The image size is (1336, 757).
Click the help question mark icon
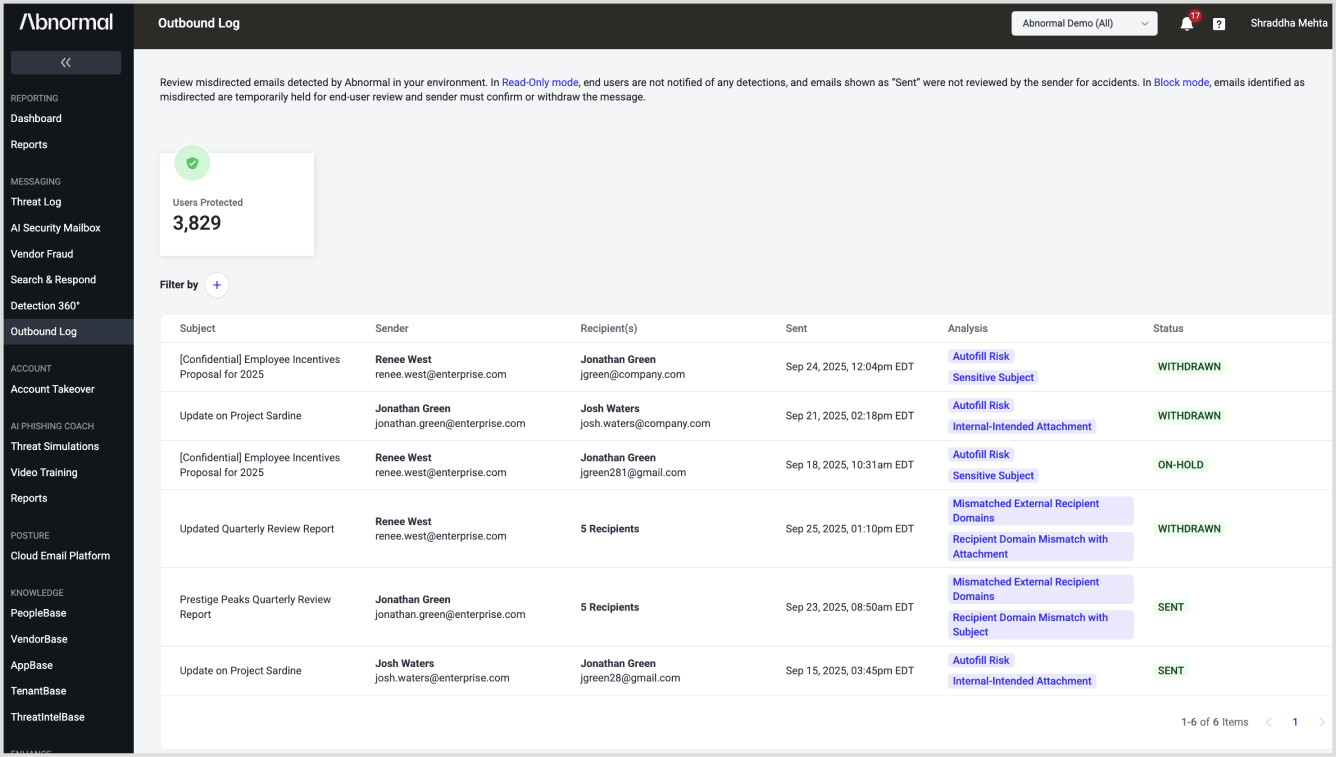pyautogui.click(x=1219, y=24)
